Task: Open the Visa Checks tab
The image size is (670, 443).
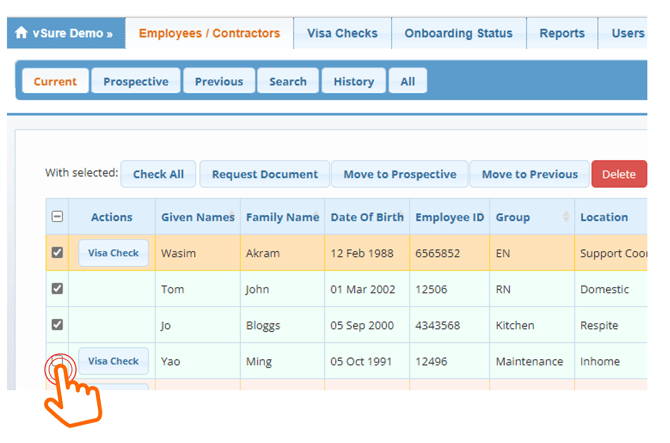Action: tap(342, 33)
